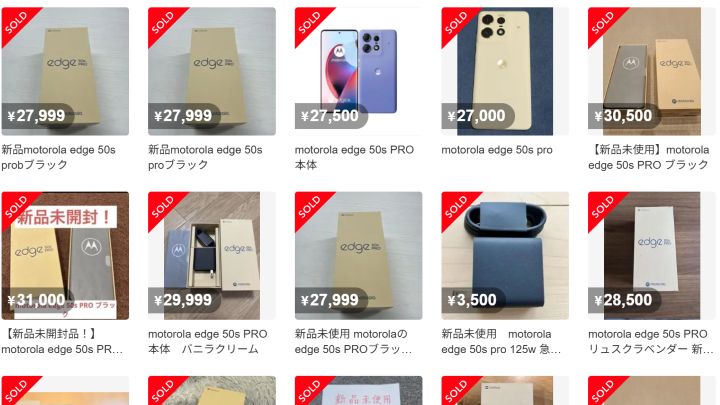Open the purple motorola edge 50s PRO thumbnail
Viewport: 720px width, 405px height.
point(358,71)
